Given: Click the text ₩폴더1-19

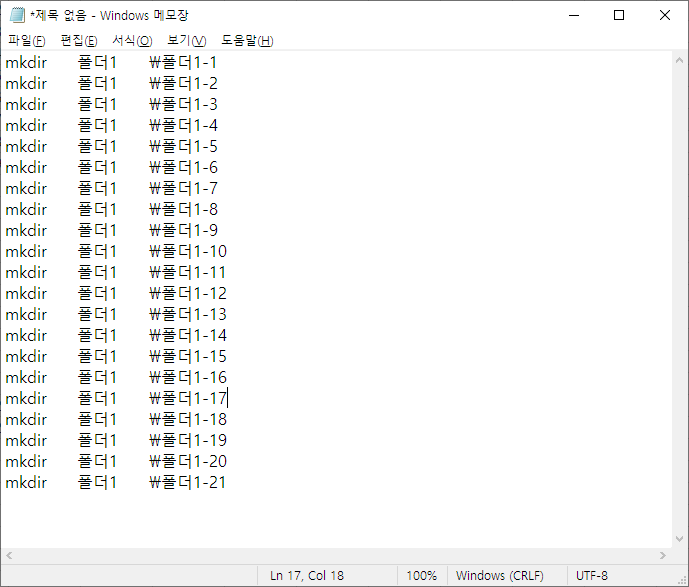Looking at the screenshot, I should (x=188, y=440).
